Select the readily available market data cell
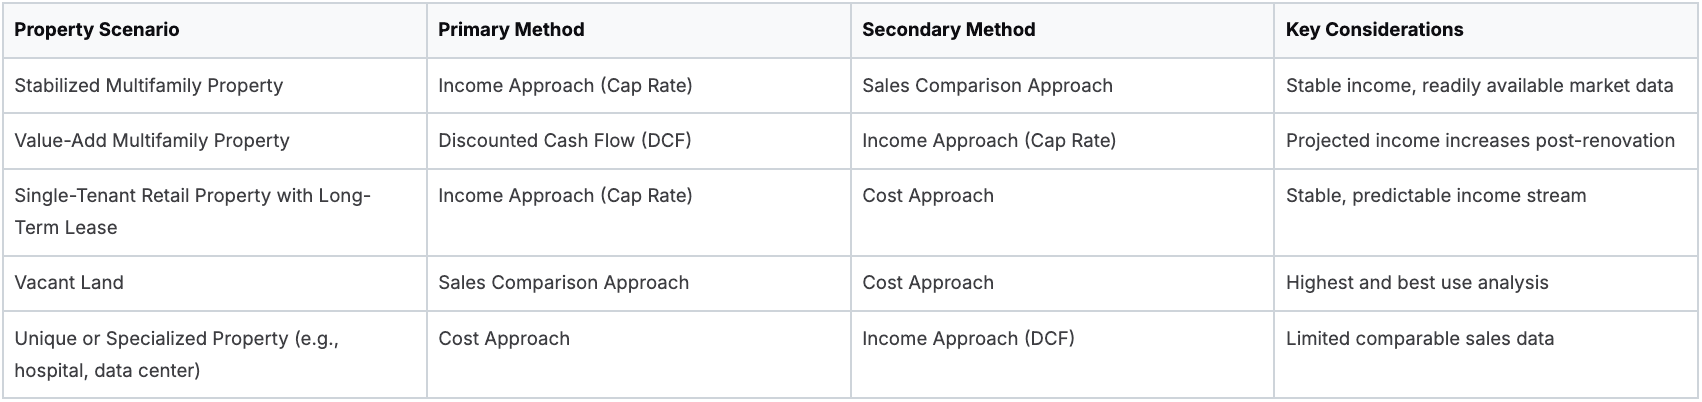The width and height of the screenshot is (1702, 402). click(1479, 86)
